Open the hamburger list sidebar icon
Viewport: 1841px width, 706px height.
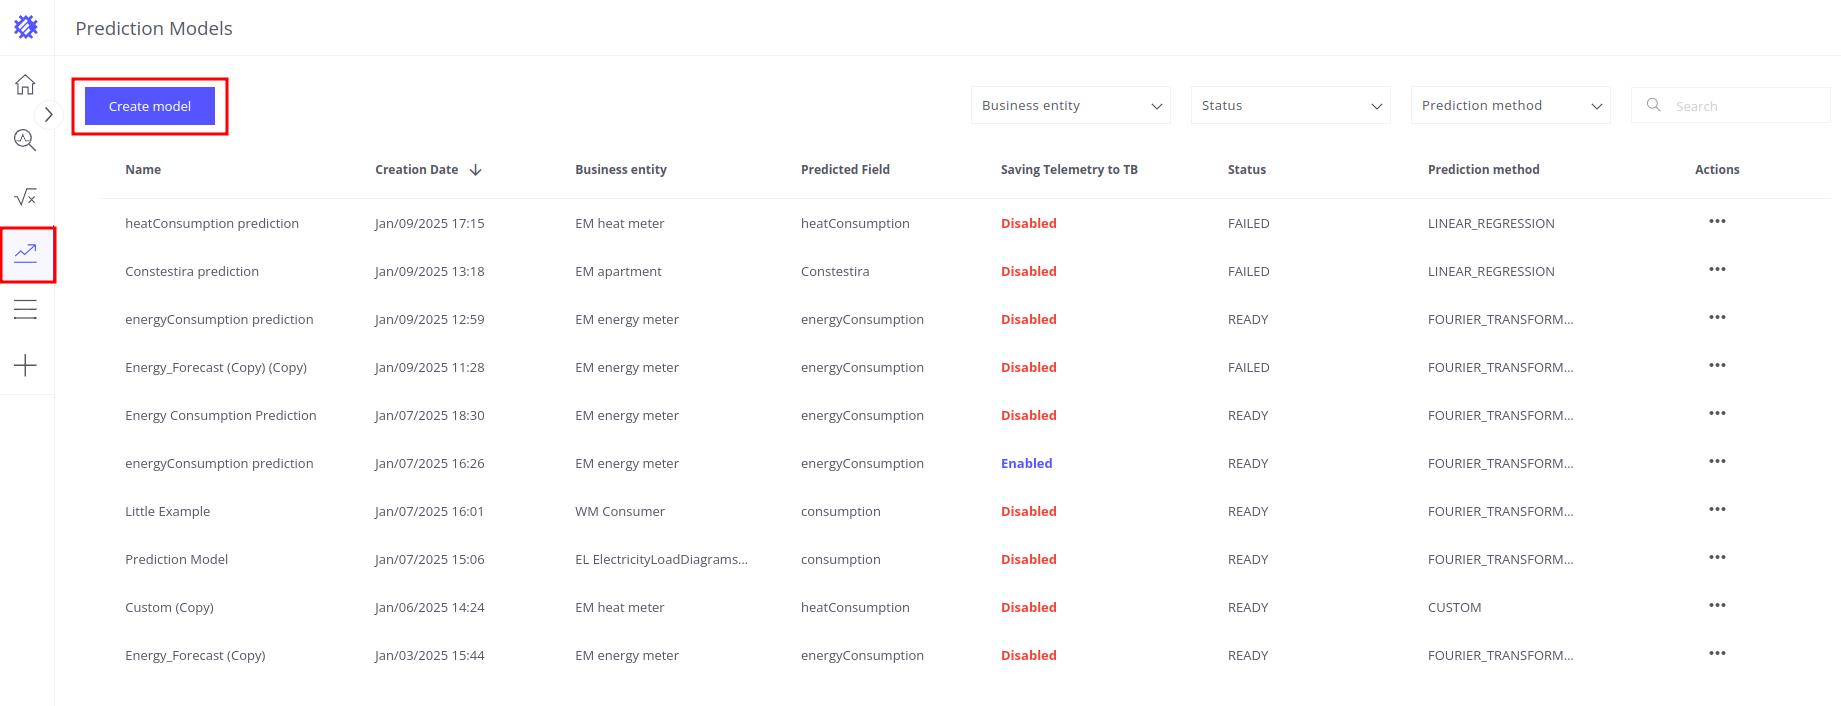(x=25, y=310)
